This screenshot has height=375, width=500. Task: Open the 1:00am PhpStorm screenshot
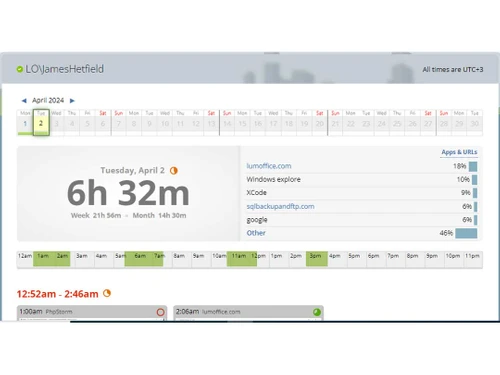click(92, 313)
